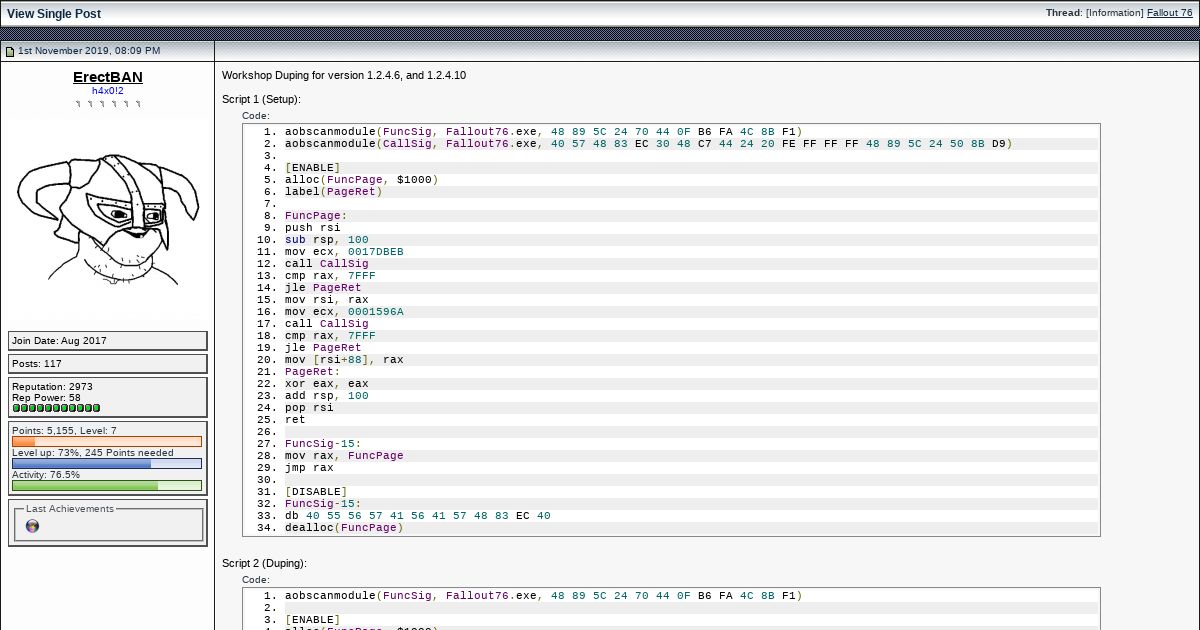Click ErectBAN's Viking helmet avatar
The width and height of the screenshot is (1200, 630).
[x=108, y=216]
